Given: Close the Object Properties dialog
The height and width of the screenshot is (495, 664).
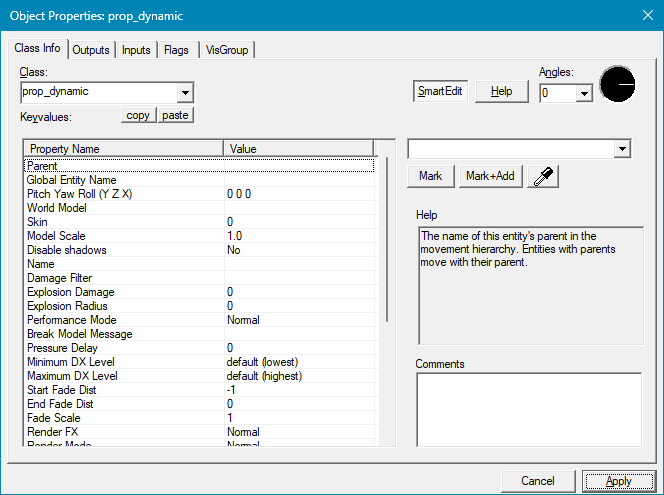Looking at the screenshot, I should 641,16.
